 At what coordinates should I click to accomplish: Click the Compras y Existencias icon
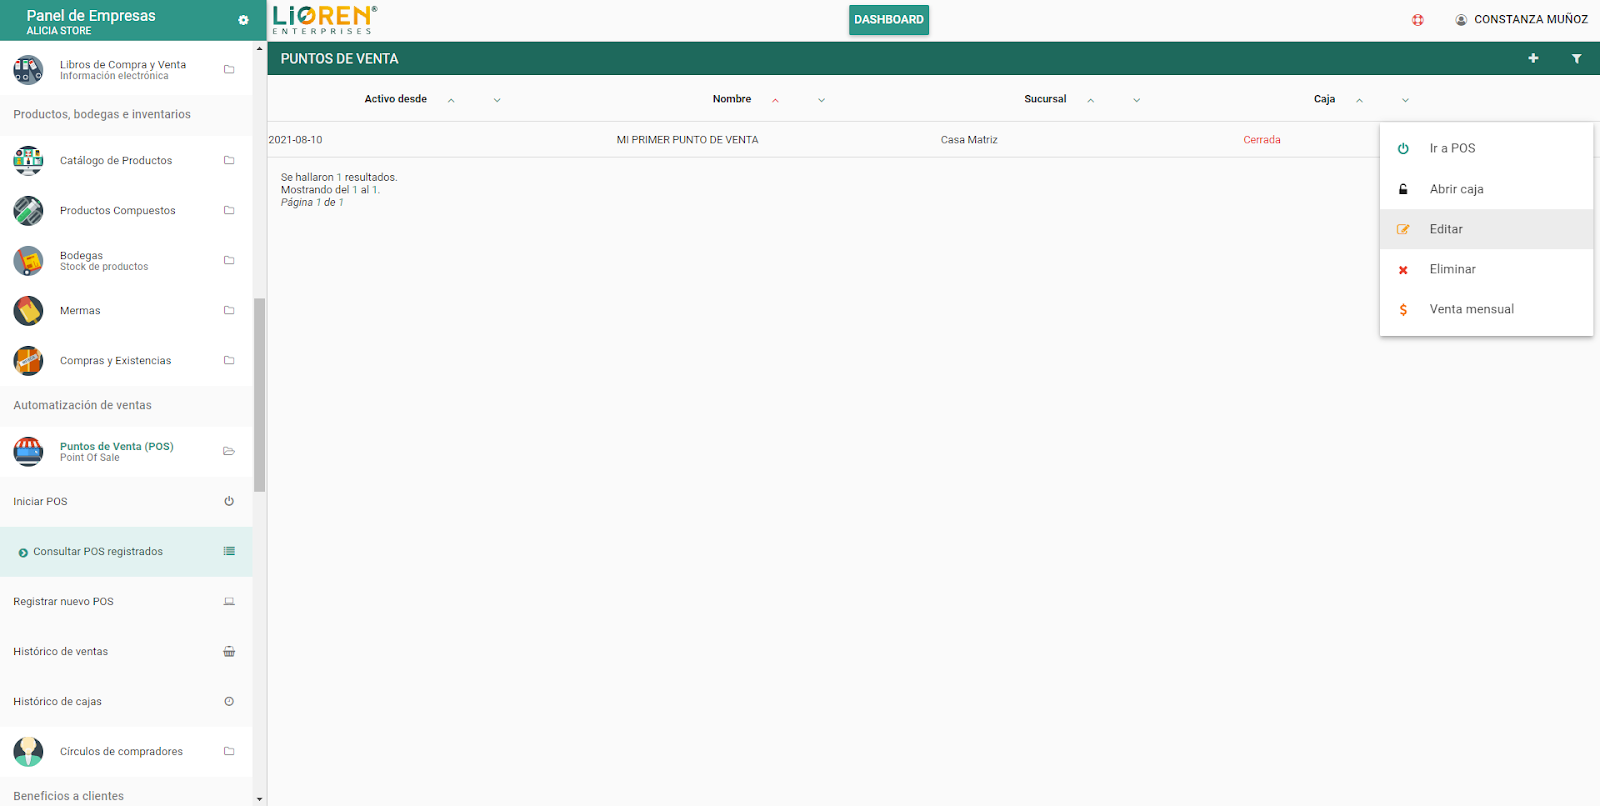[x=28, y=360]
